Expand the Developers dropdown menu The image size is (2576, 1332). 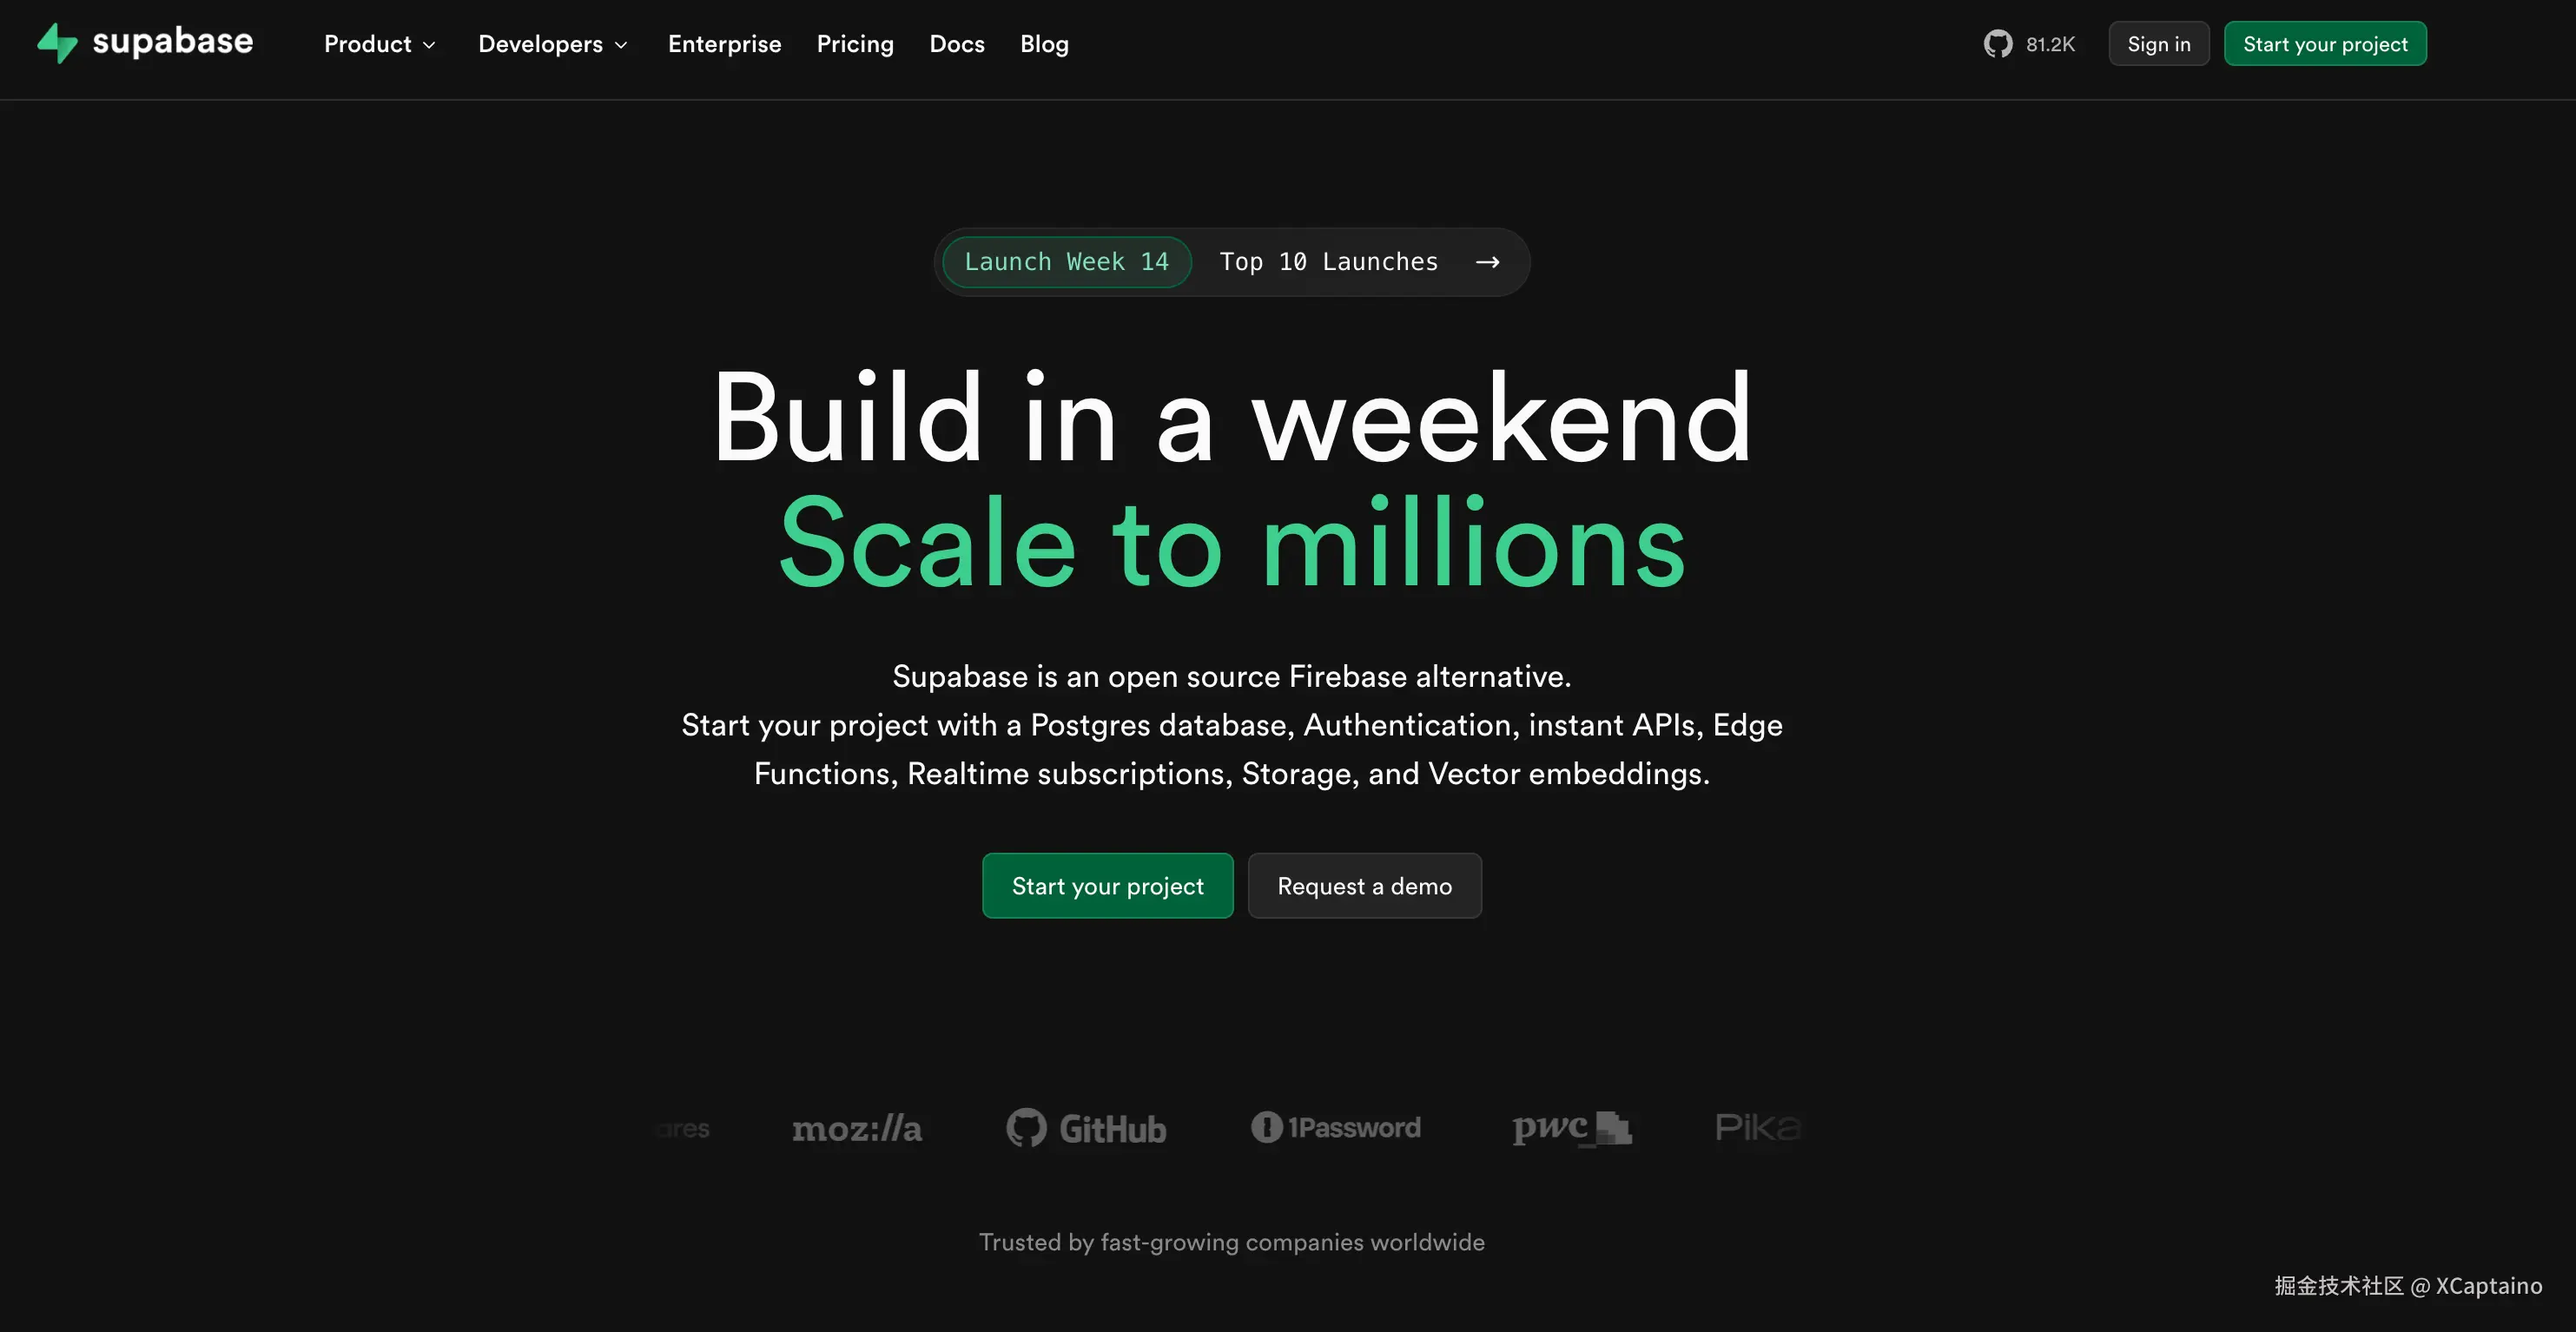click(x=541, y=44)
